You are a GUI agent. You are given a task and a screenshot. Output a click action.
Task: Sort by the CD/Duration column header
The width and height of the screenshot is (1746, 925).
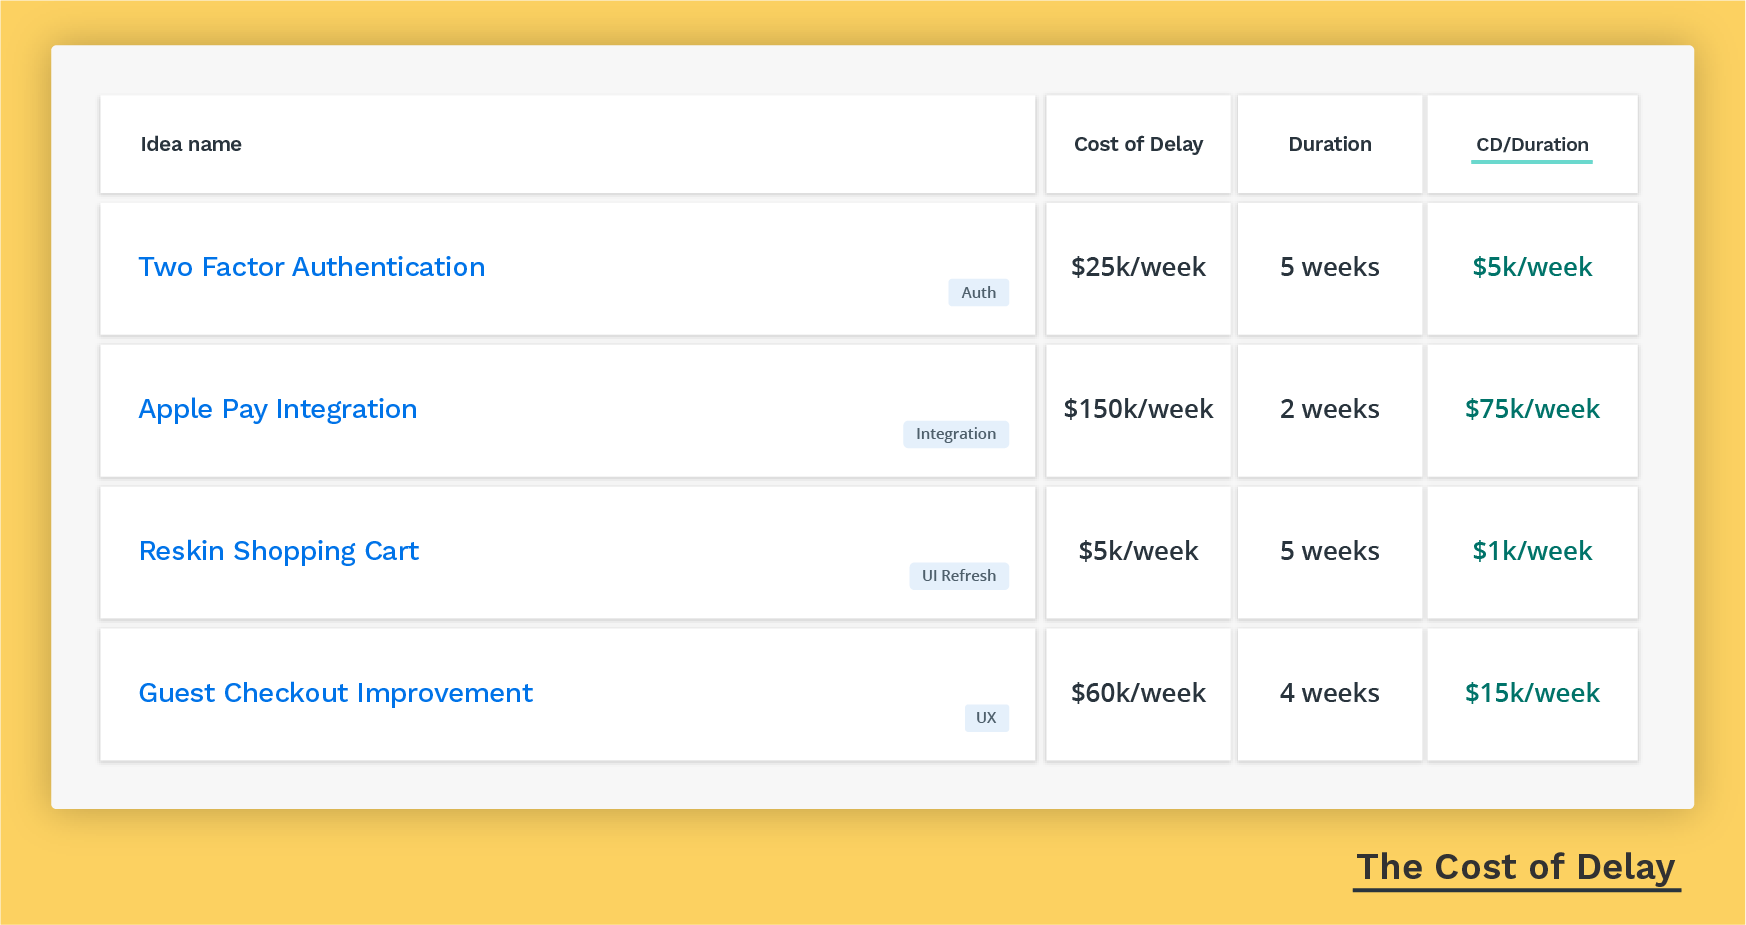(1532, 144)
